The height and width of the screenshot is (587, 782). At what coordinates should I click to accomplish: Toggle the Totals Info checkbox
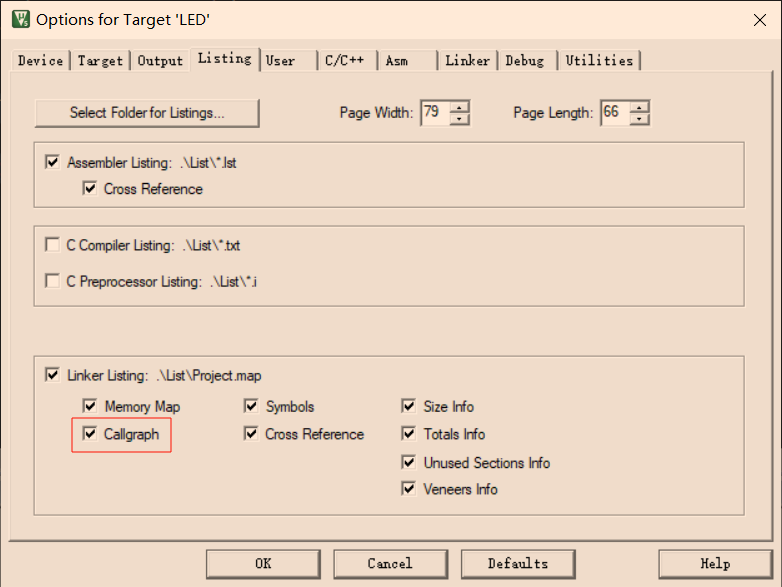click(408, 434)
